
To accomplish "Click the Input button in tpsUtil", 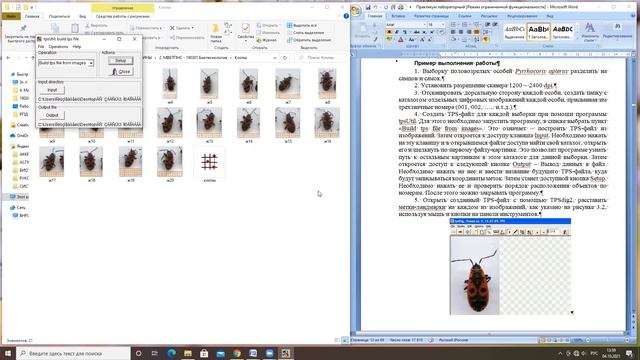I will pyautogui.click(x=52, y=90).
